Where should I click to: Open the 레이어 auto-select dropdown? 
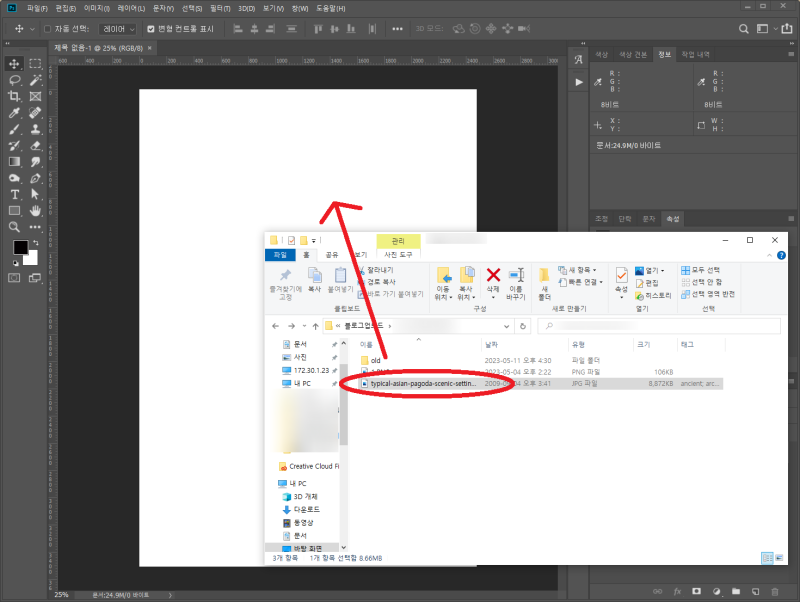118,29
